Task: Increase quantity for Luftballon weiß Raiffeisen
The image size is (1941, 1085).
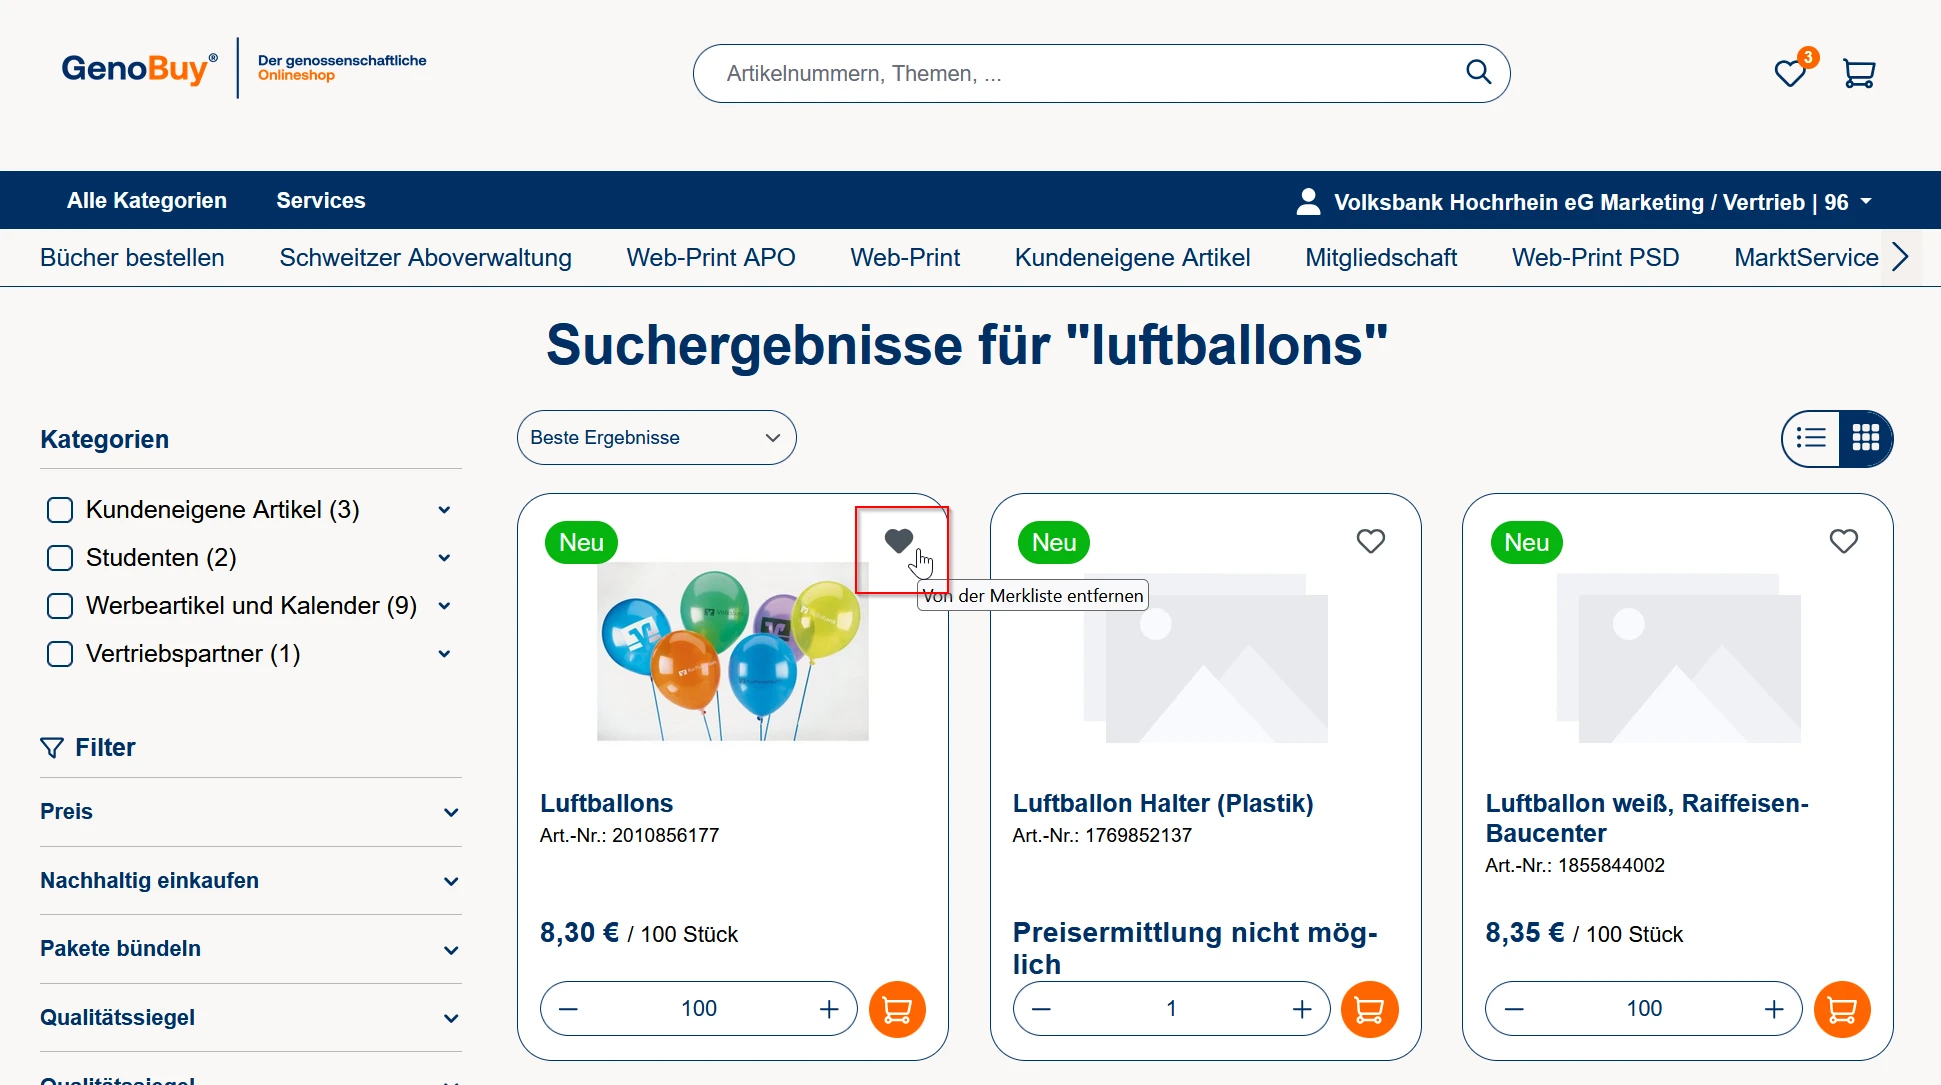Action: (1773, 1009)
